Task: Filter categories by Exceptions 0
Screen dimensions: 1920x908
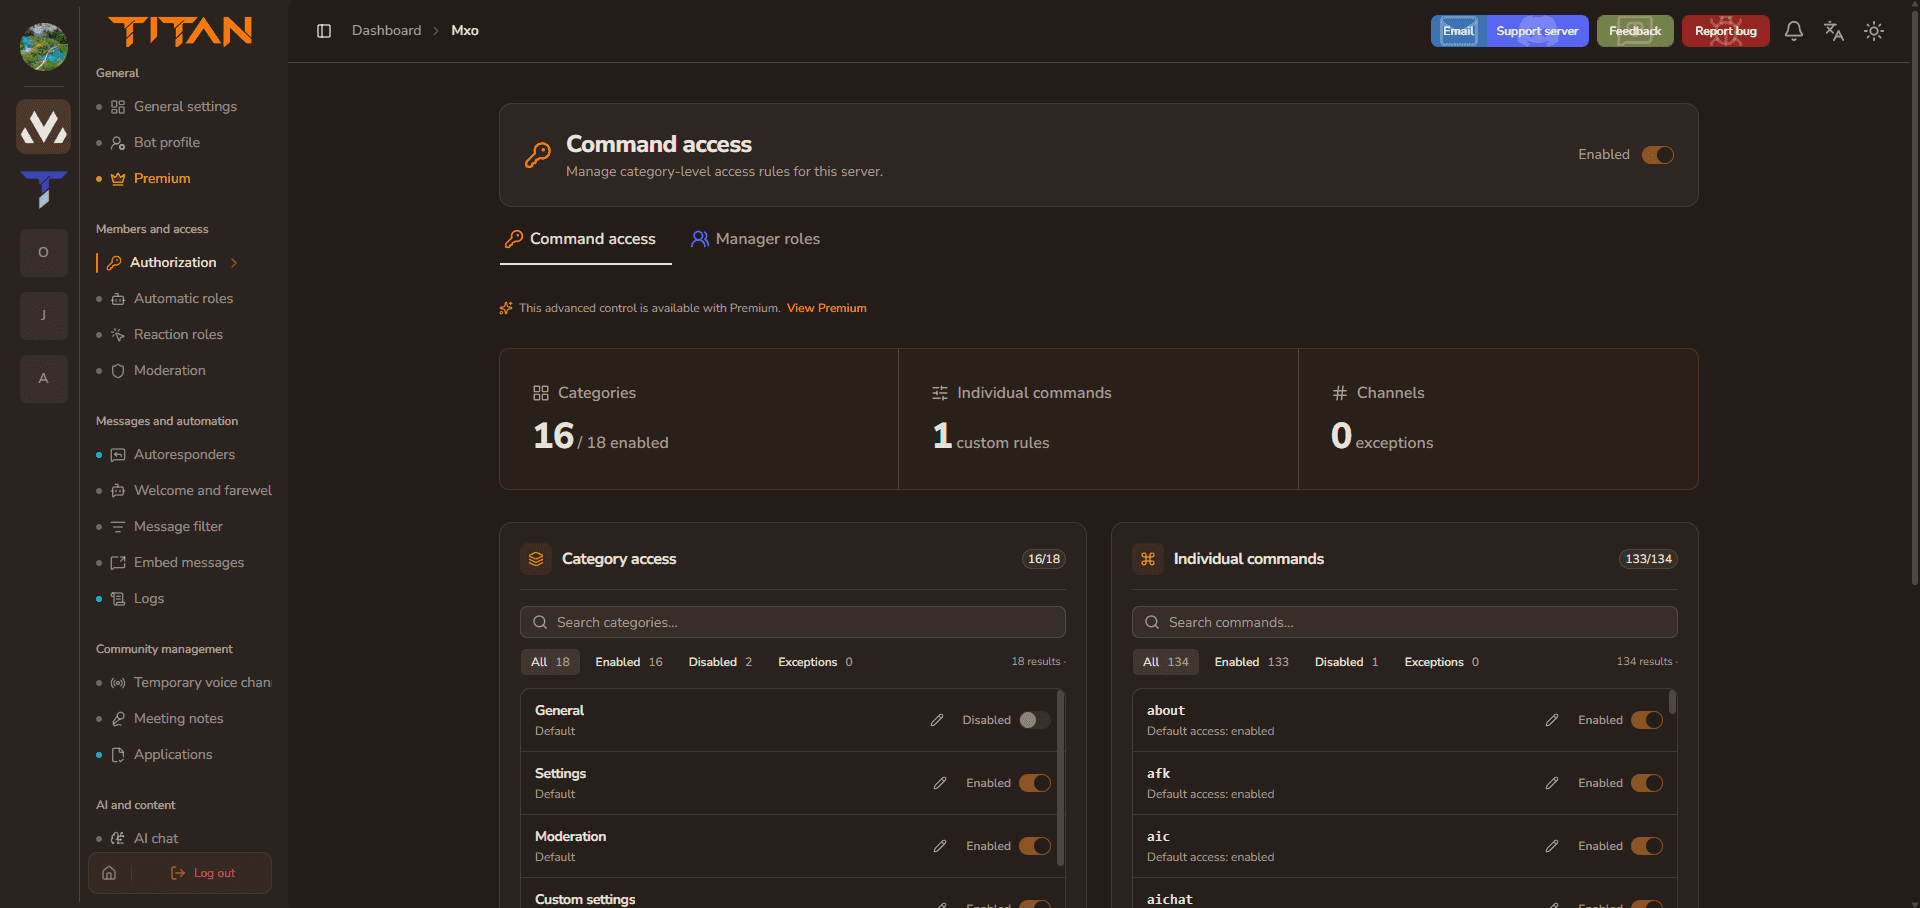Action: (x=815, y=662)
